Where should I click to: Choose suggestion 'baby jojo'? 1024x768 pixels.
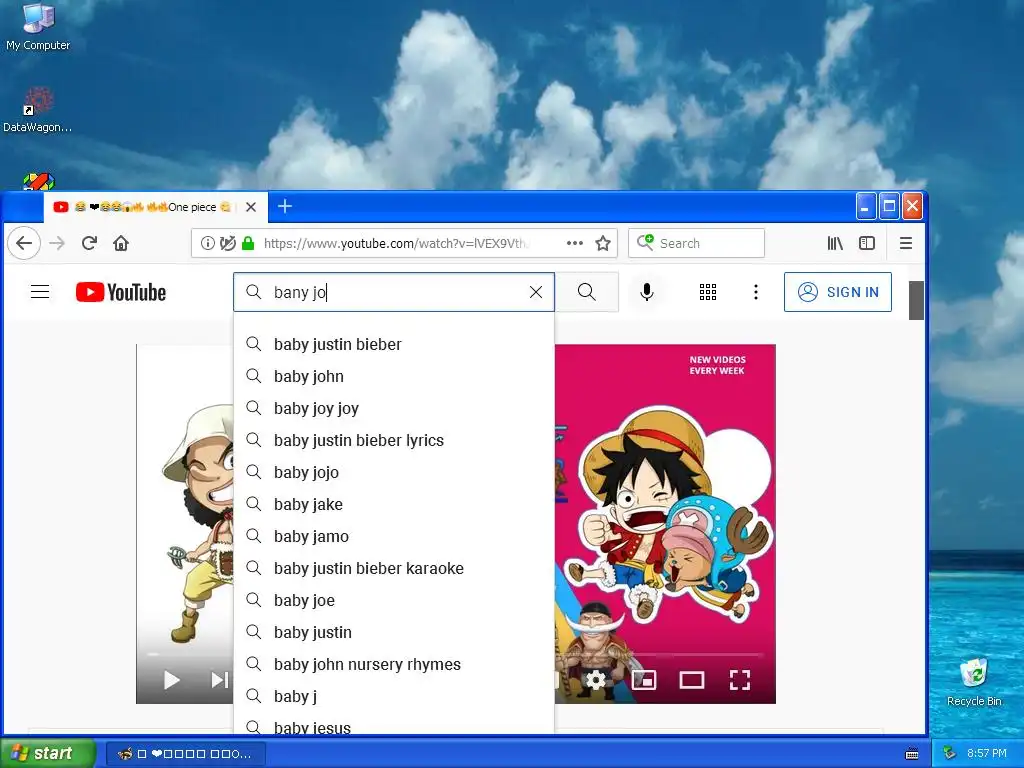coord(394,472)
